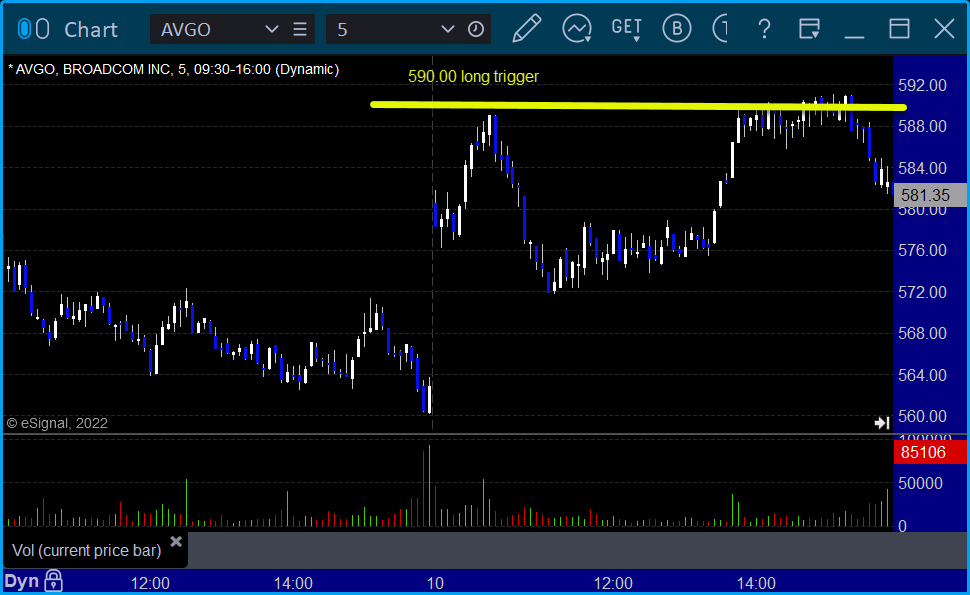Image resolution: width=970 pixels, height=595 pixels.
Task: Click the second 12:00 time label
Action: pos(613,583)
